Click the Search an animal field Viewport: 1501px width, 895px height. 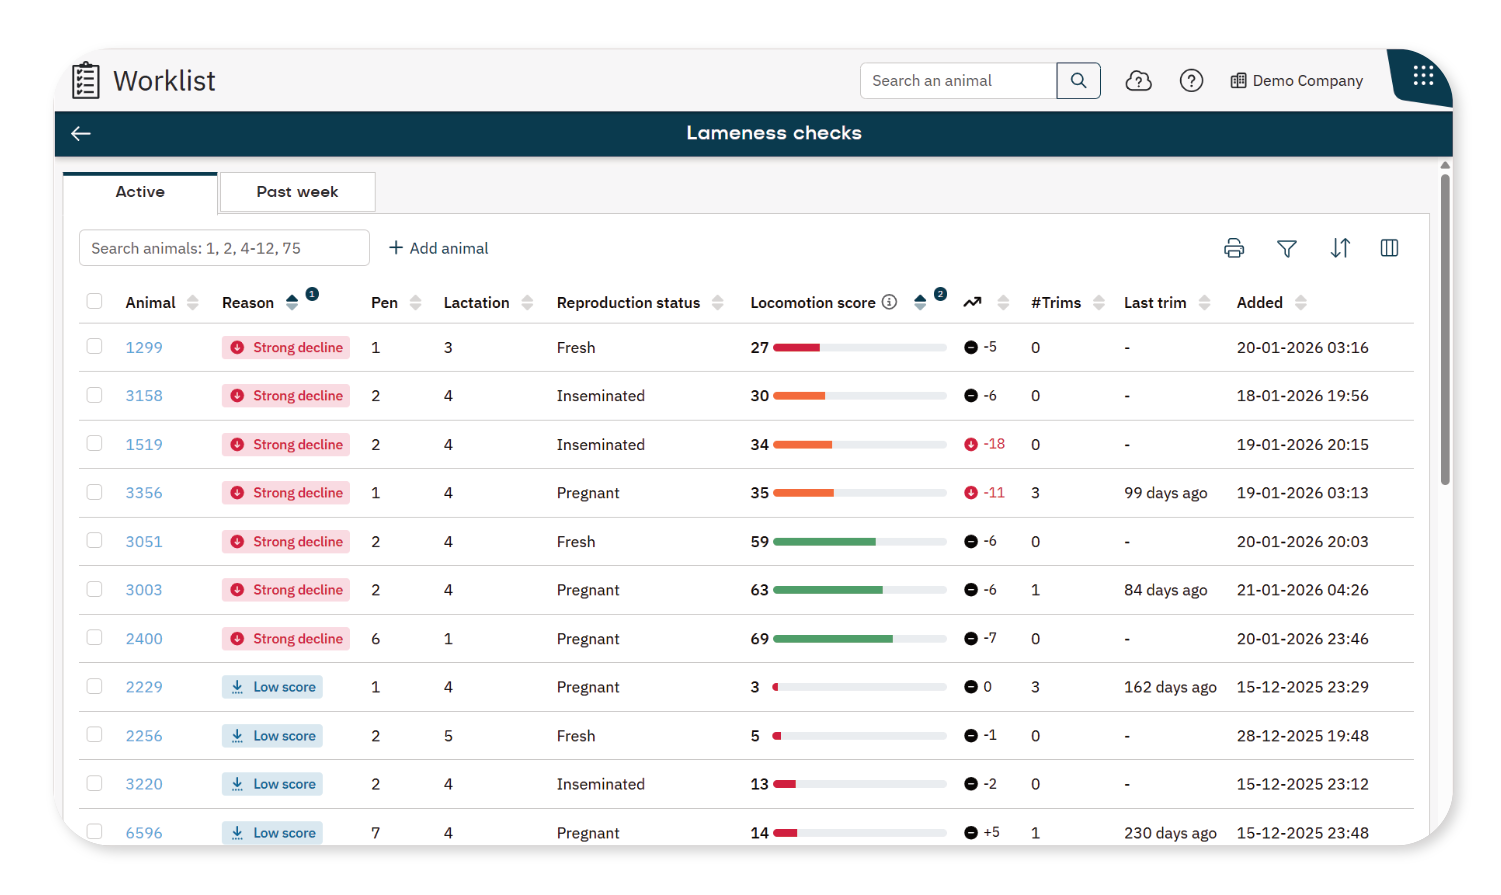point(958,81)
